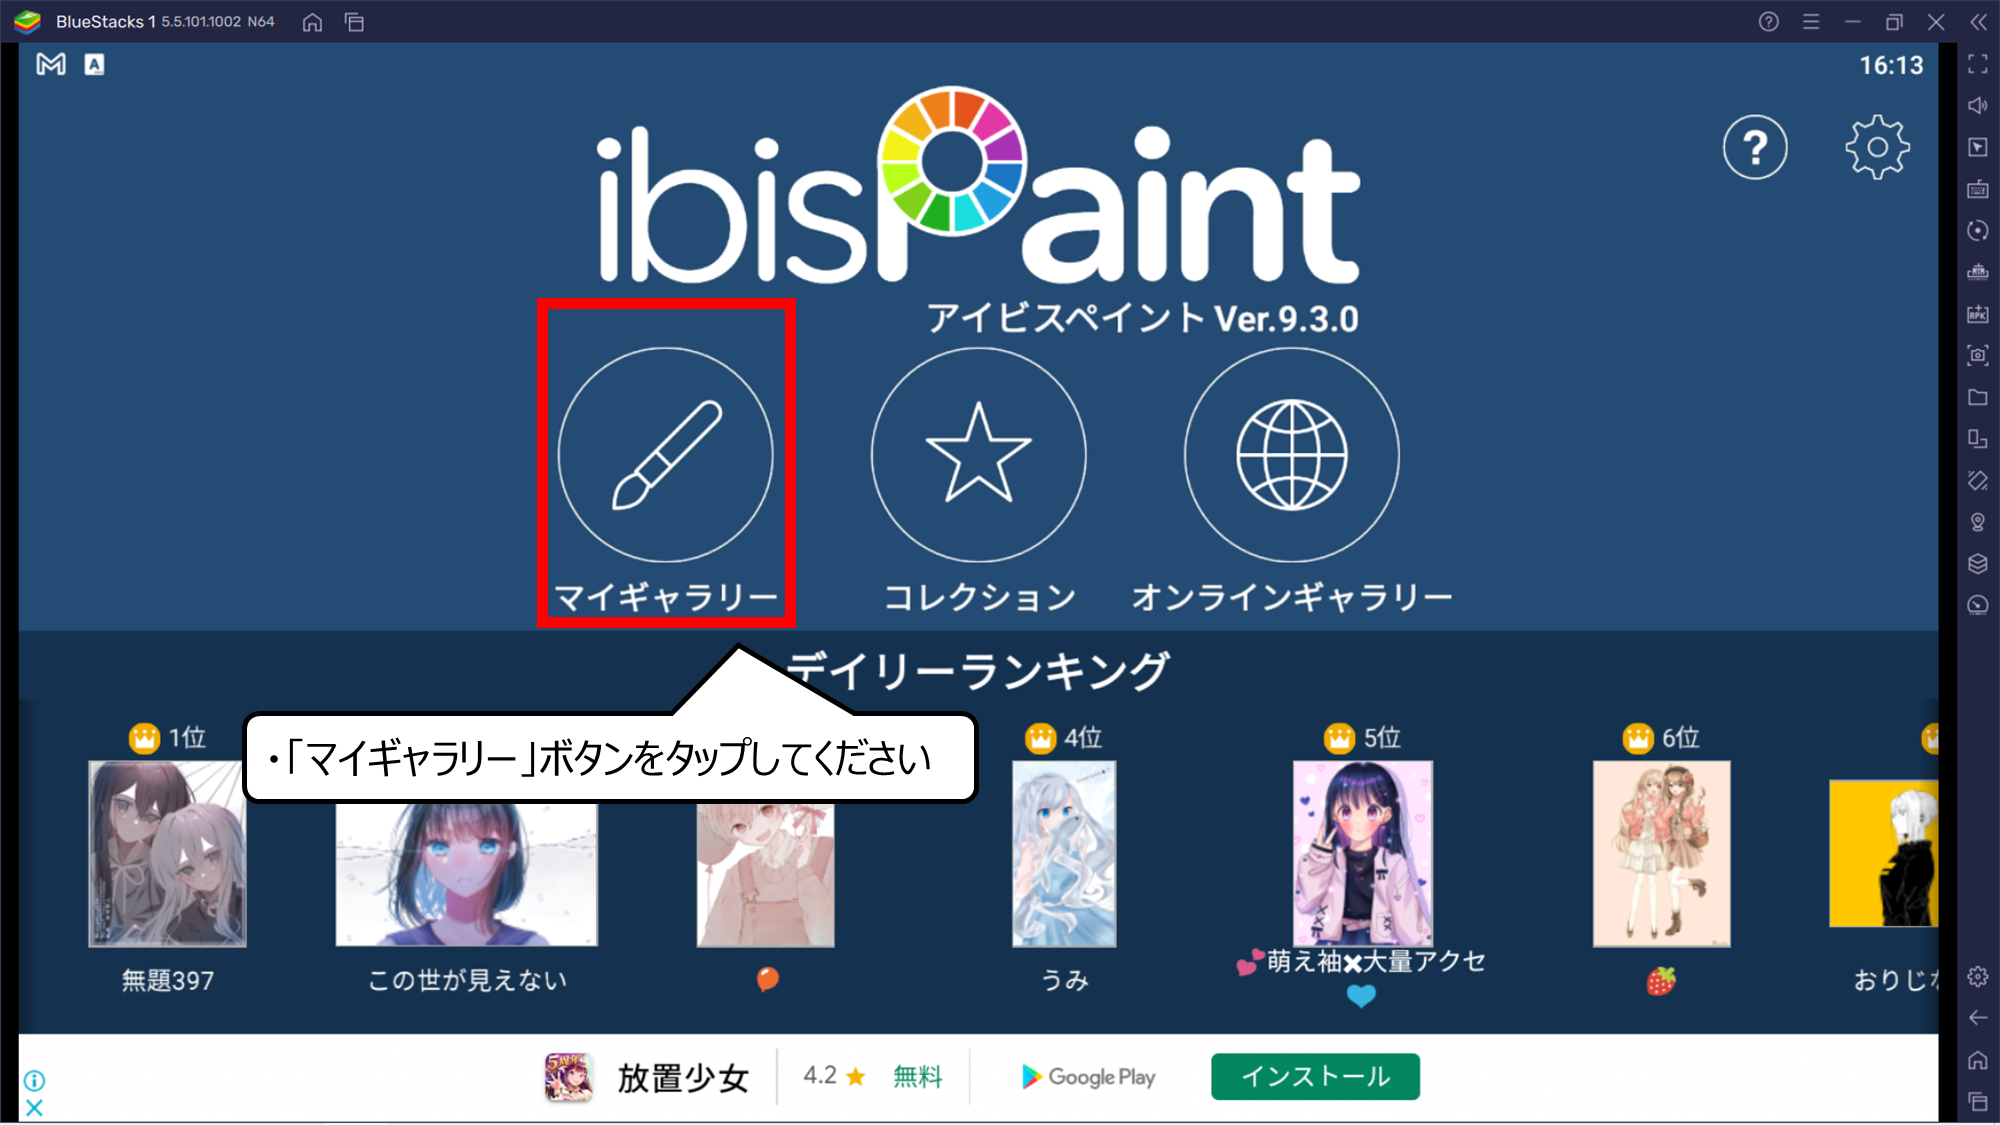The height and width of the screenshot is (1125, 2000).
Task: Open My Gallery brush icon
Action: coord(666,455)
